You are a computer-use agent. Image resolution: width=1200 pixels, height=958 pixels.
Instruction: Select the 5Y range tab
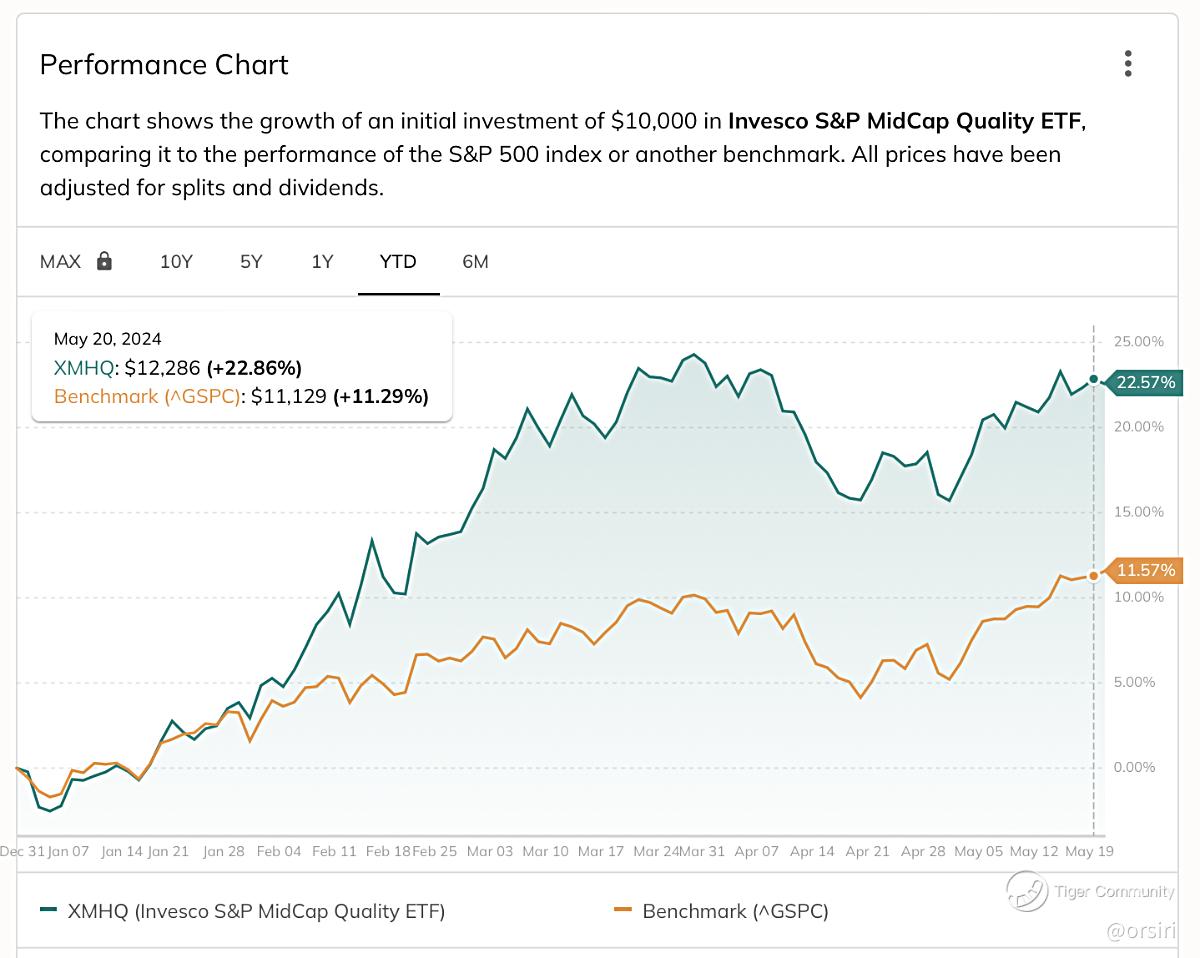click(251, 262)
